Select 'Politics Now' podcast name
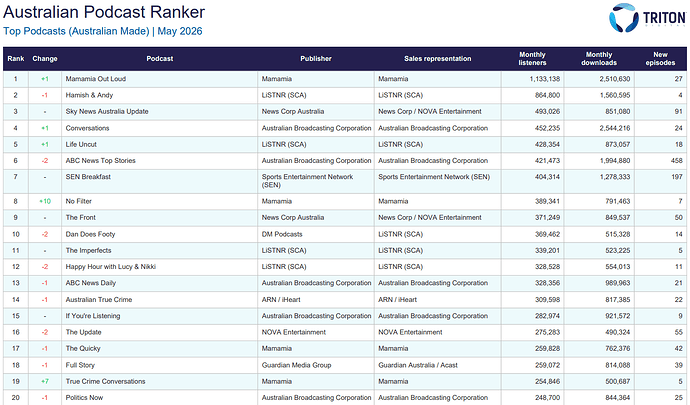Screen dimensions: 690x405 84,398
